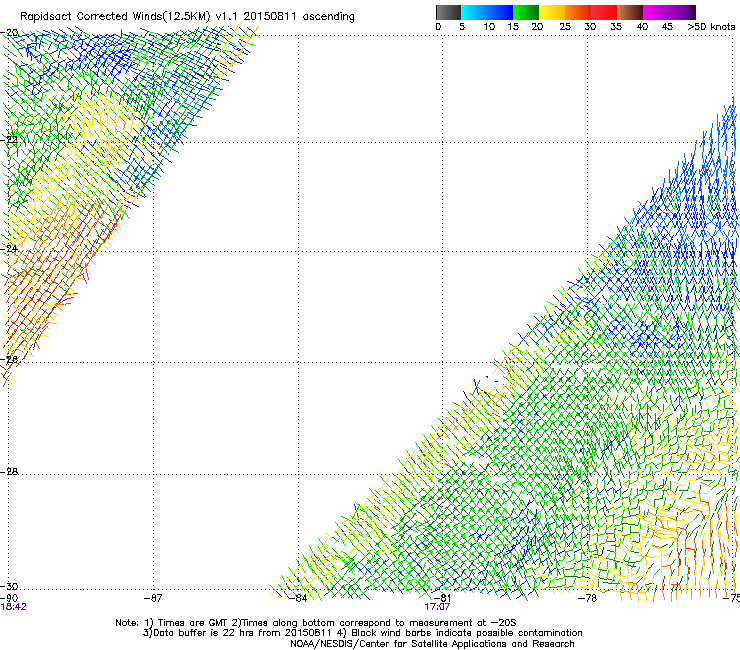The width and height of the screenshot is (740, 650).
Task: Click the orange 25-30 knots legend segment
Action: click(x=578, y=12)
